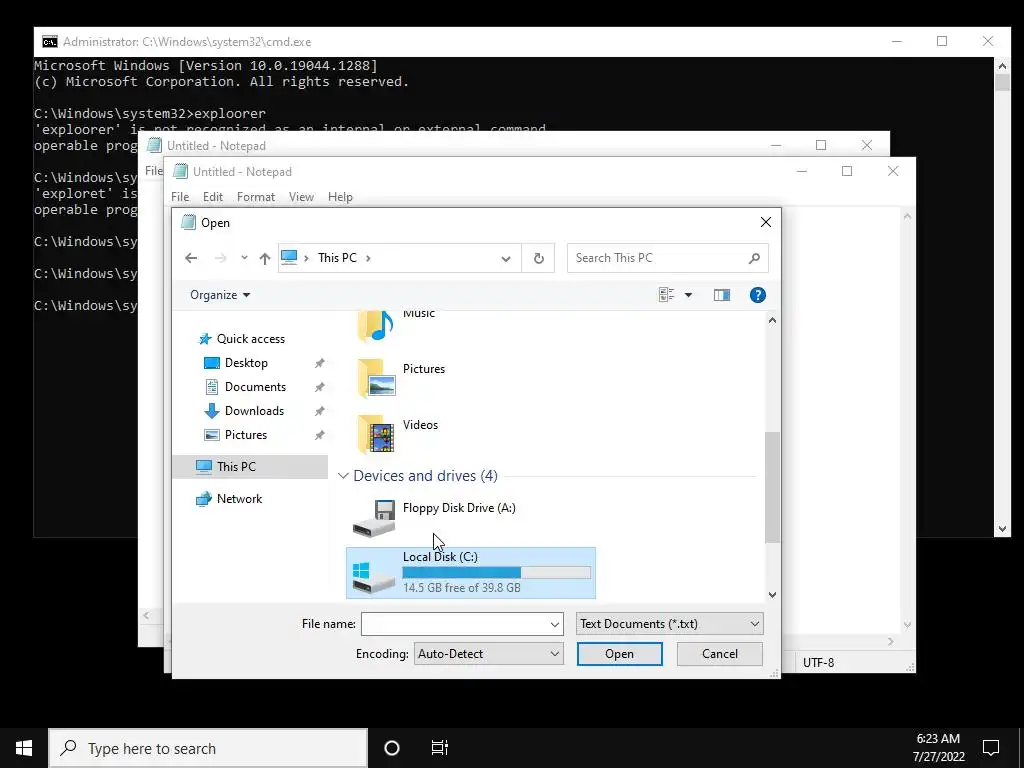The width and height of the screenshot is (1024, 768).
Task: Select Desktop in navigation pane
Action: 246,363
